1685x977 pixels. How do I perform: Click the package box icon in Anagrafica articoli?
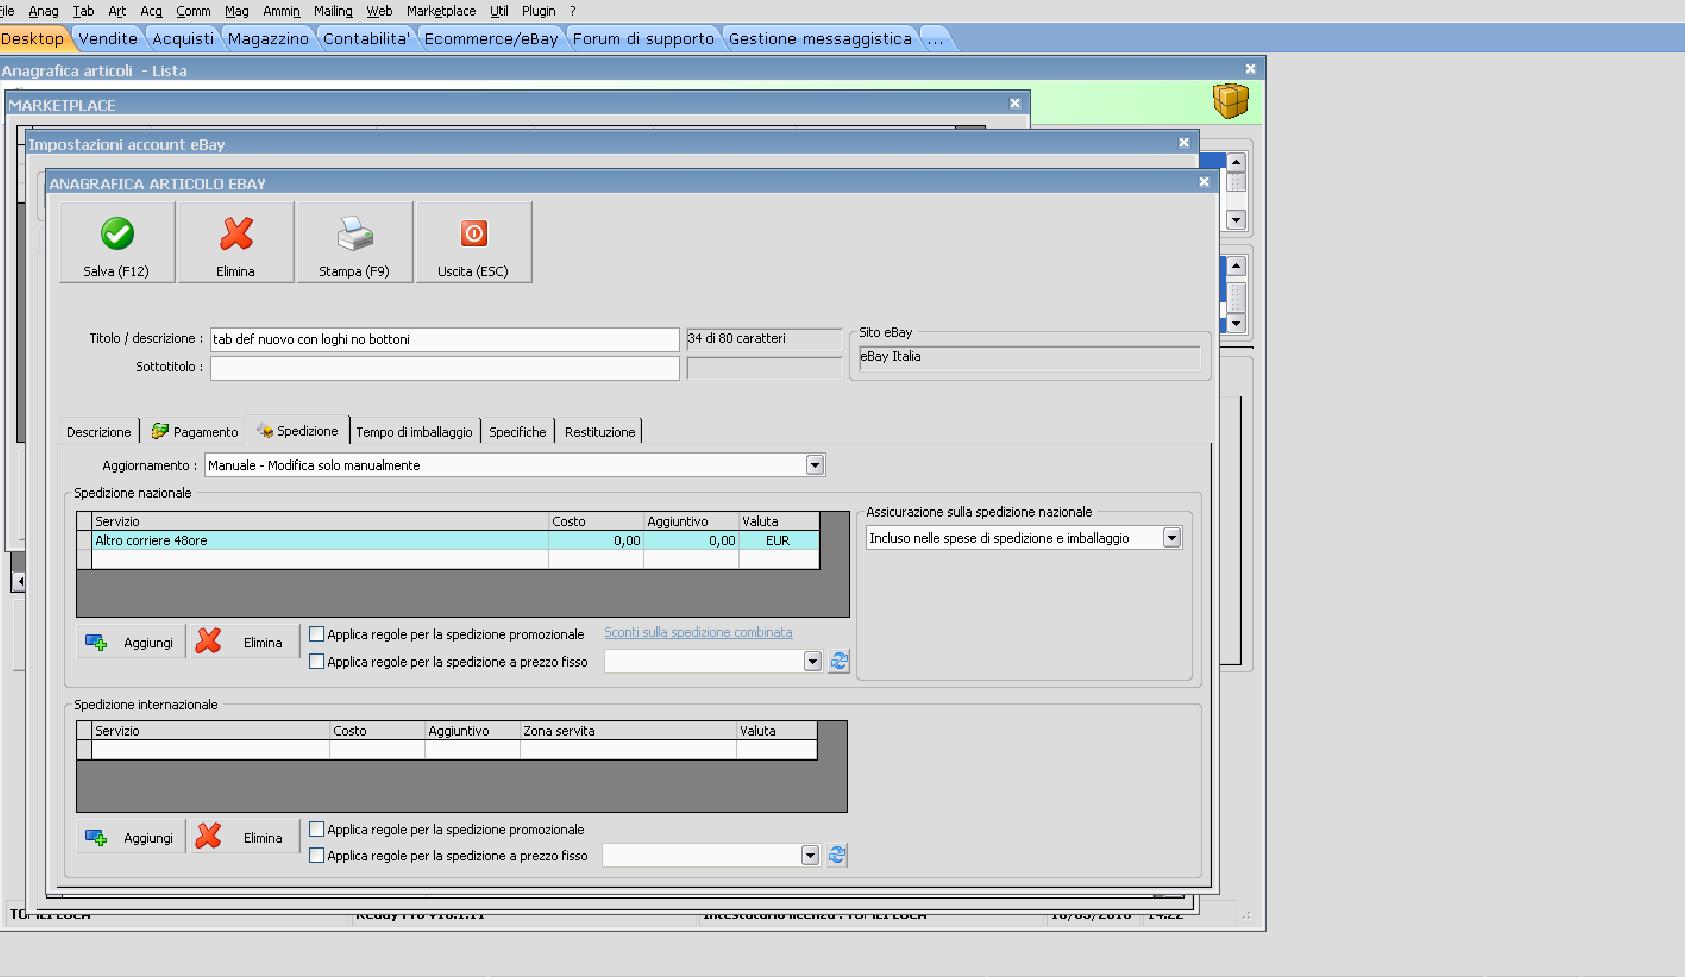(x=1231, y=100)
